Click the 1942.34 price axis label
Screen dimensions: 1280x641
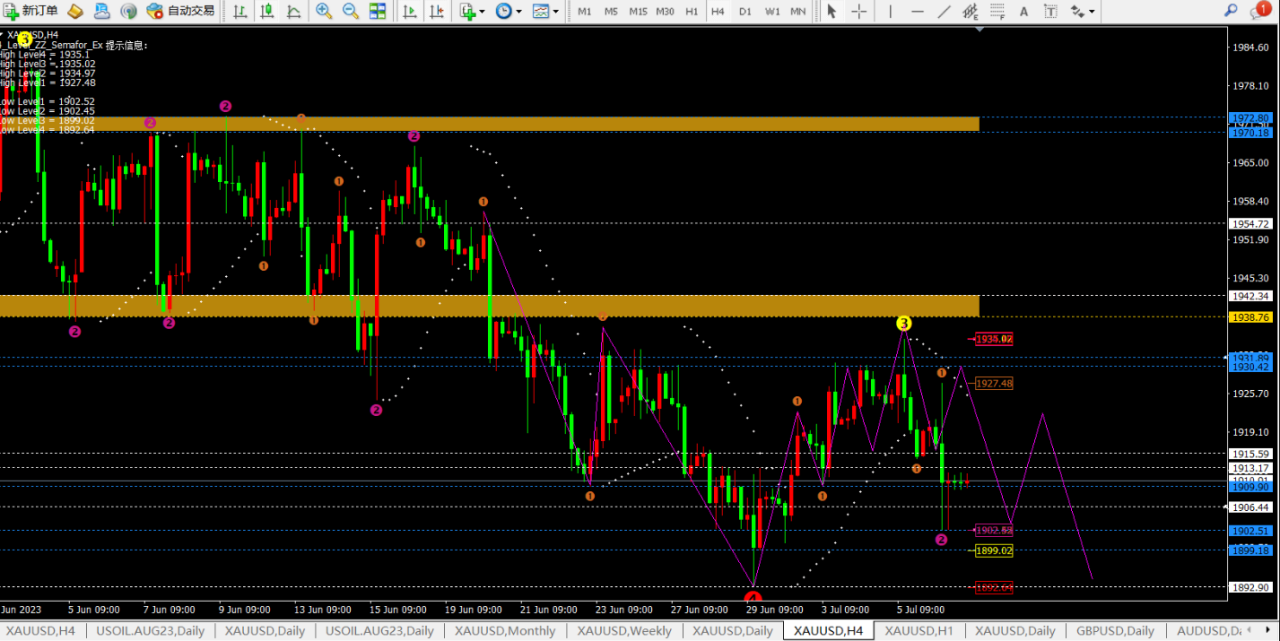click(x=1251, y=296)
